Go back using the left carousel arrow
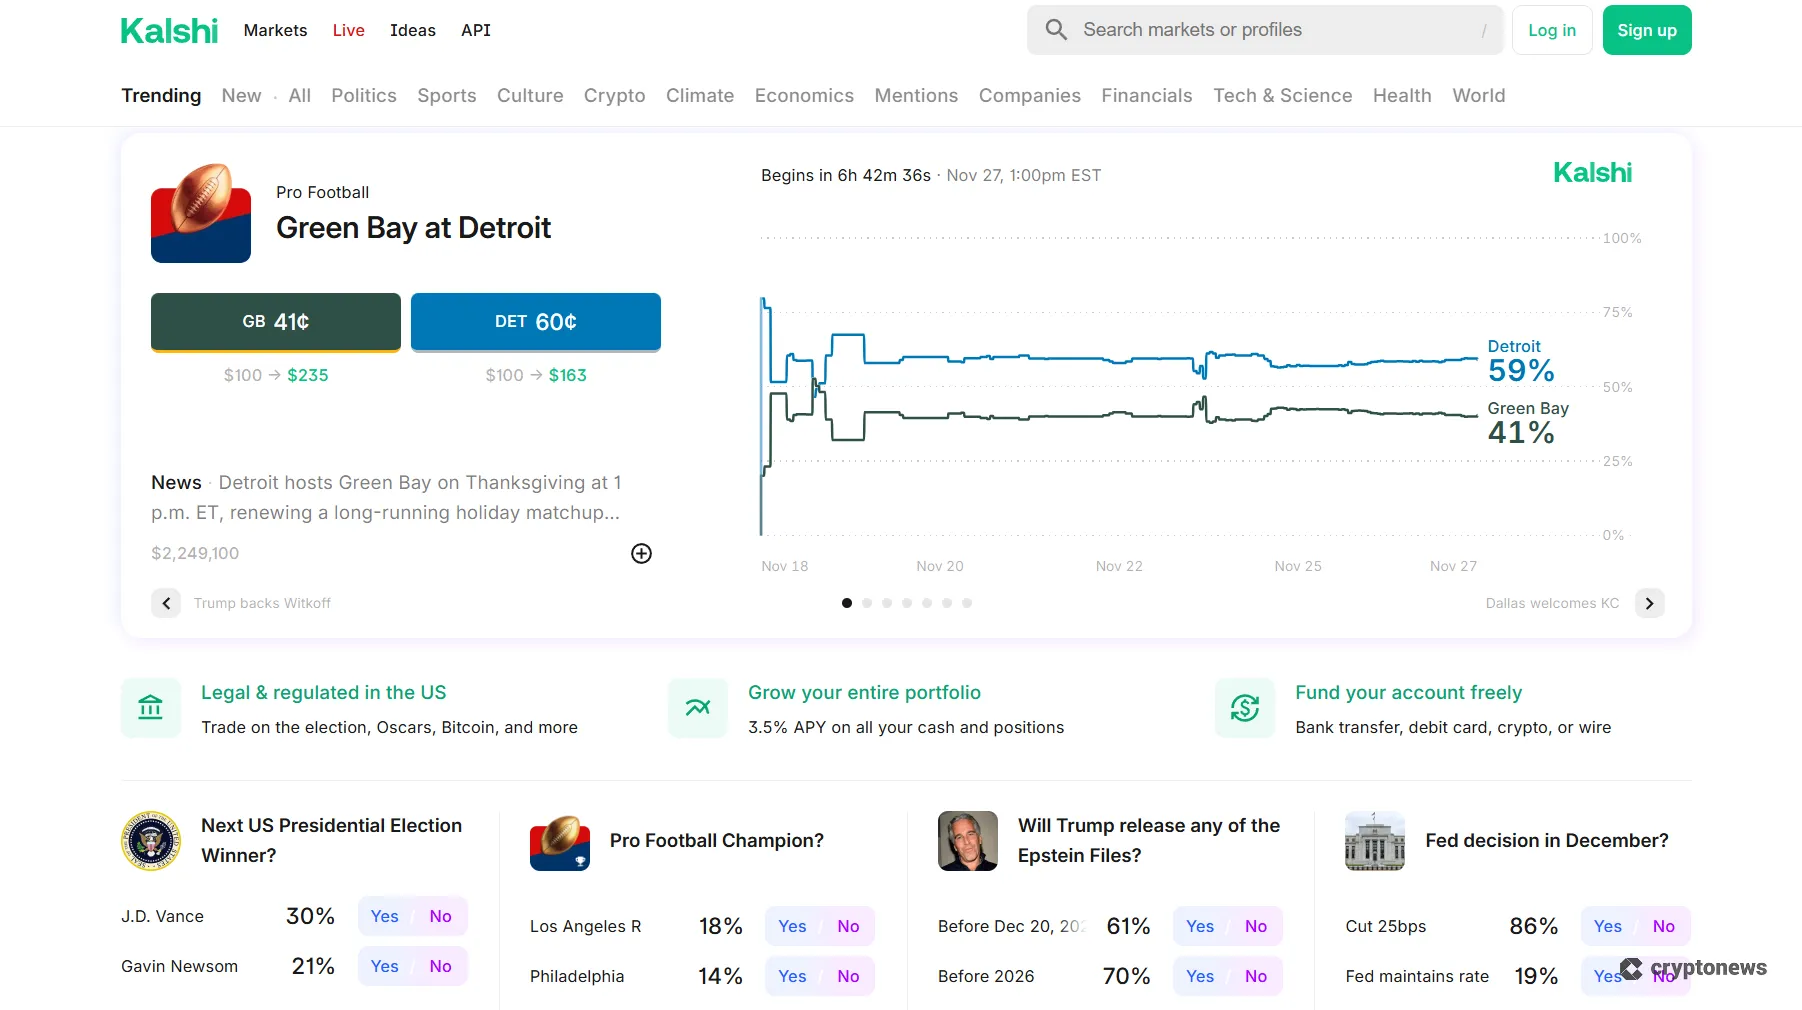This screenshot has width=1802, height=1010. [x=166, y=603]
